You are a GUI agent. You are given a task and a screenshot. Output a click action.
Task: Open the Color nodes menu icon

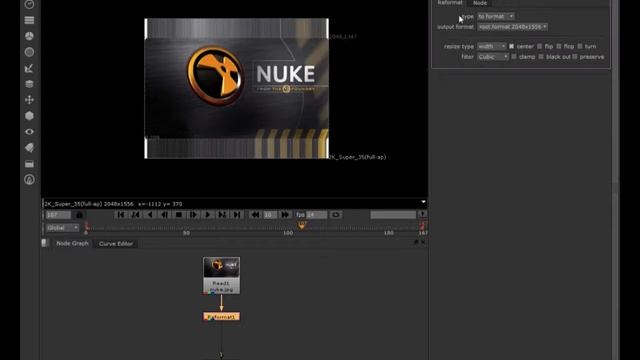(x=29, y=36)
